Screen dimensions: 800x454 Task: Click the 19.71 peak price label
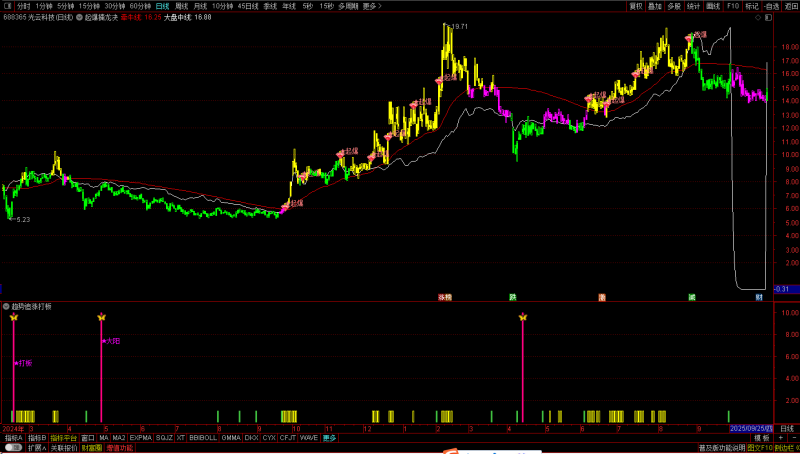459,27
